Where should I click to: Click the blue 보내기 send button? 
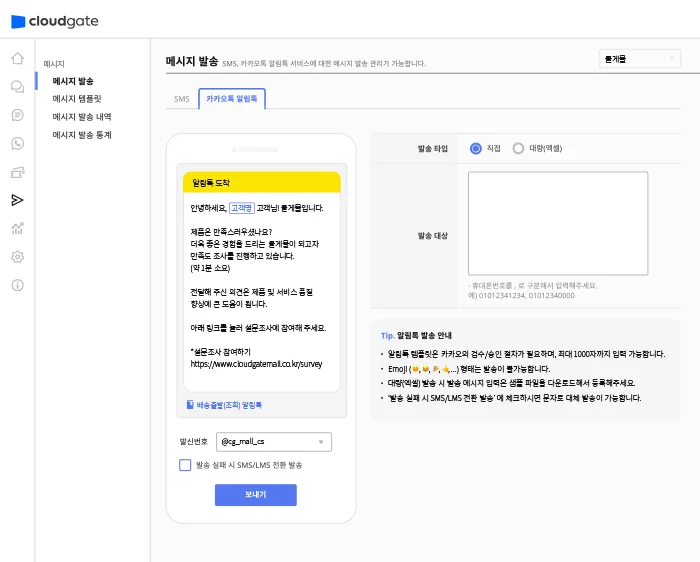coord(255,495)
